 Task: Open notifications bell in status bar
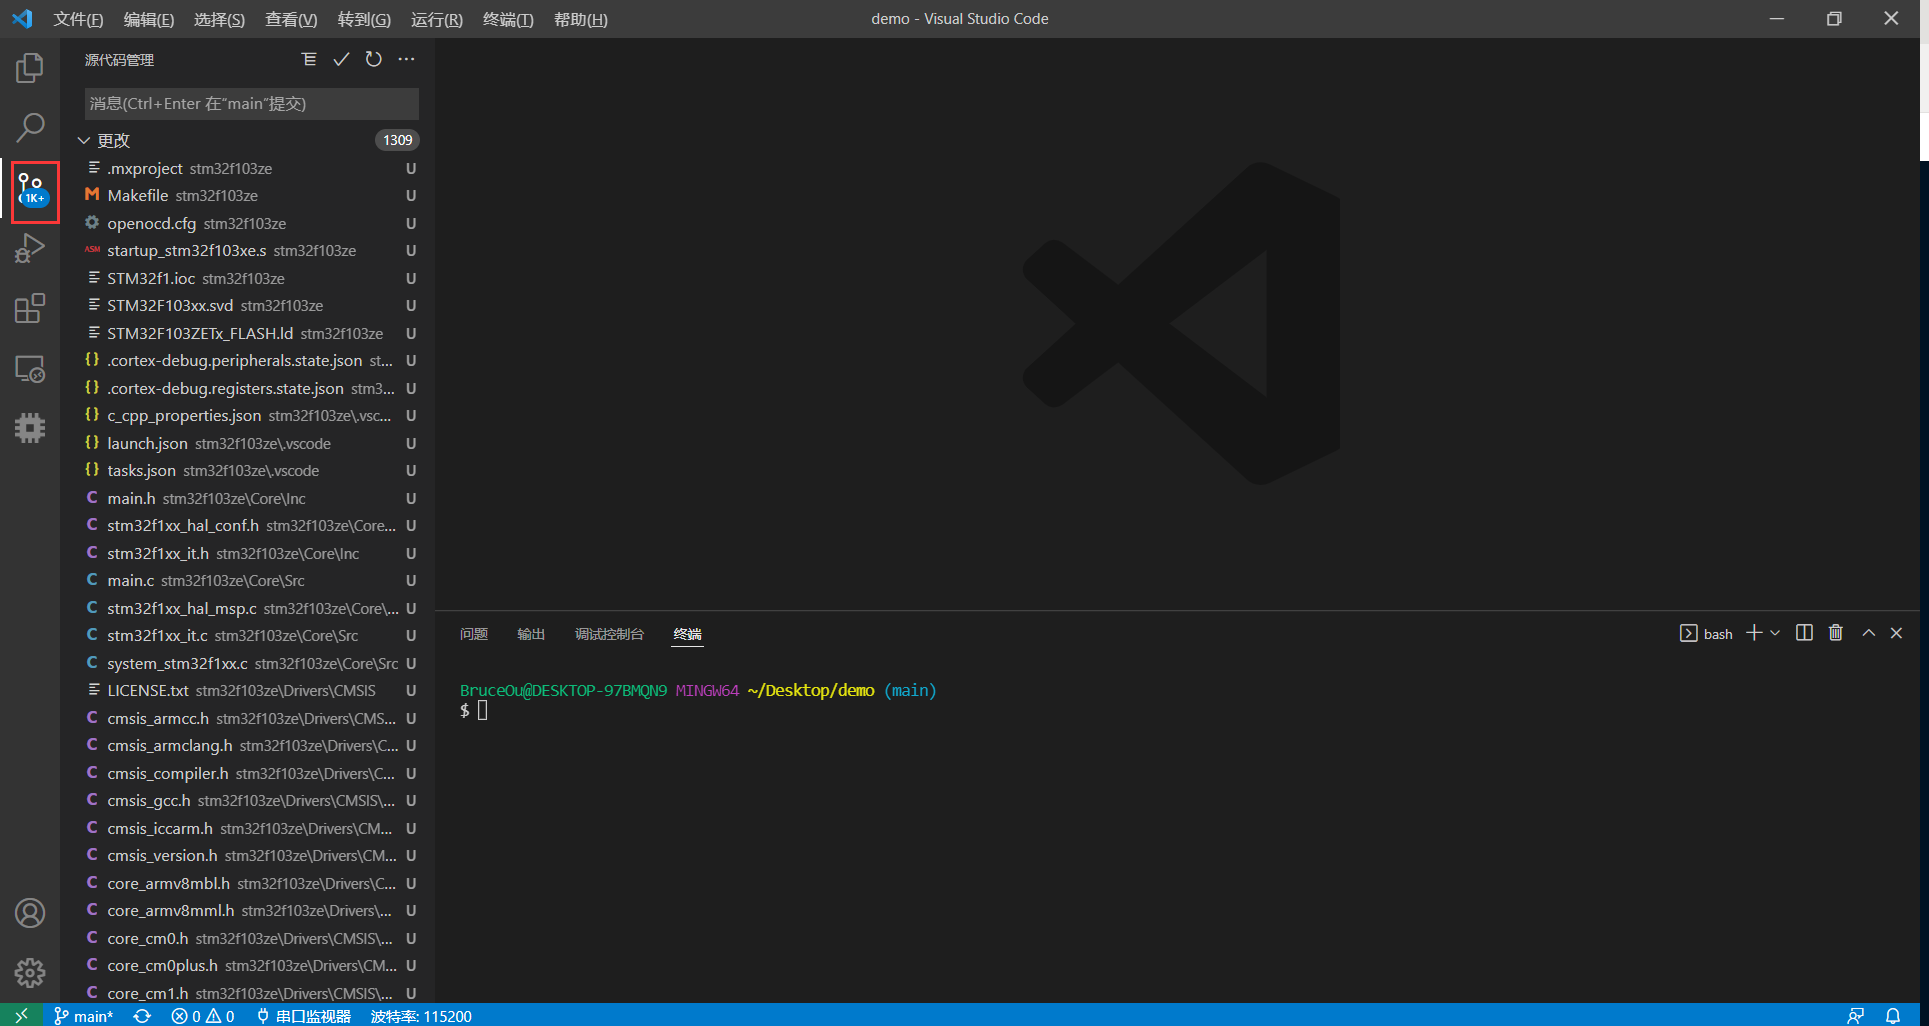click(1893, 1015)
